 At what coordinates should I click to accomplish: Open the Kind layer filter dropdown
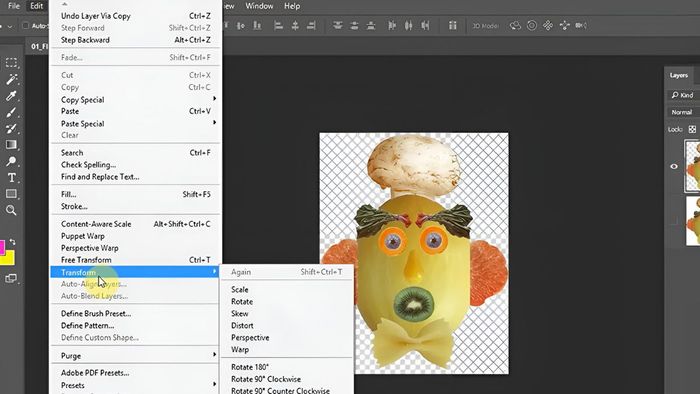[x=683, y=95]
